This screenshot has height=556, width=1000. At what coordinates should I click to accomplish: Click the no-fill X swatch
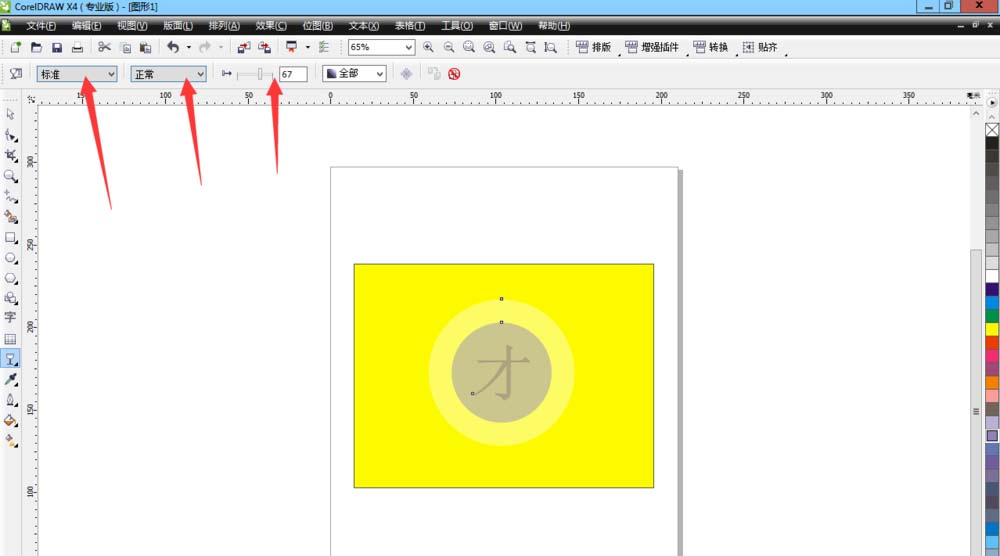click(992, 129)
